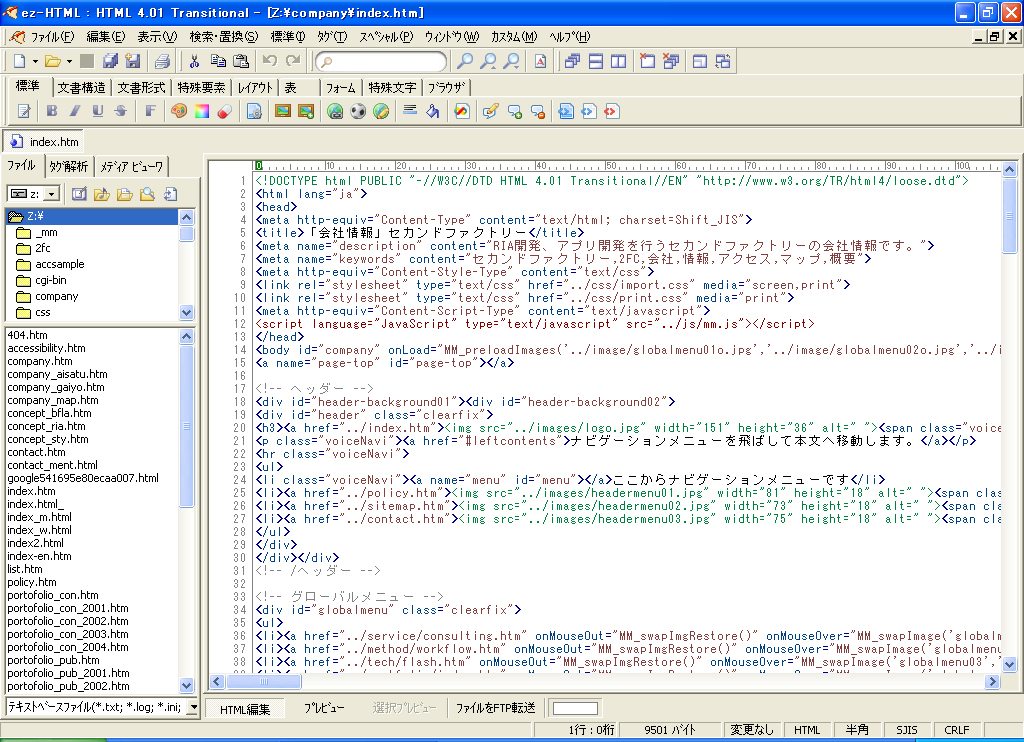Click the HTML編集 view button

(245, 709)
